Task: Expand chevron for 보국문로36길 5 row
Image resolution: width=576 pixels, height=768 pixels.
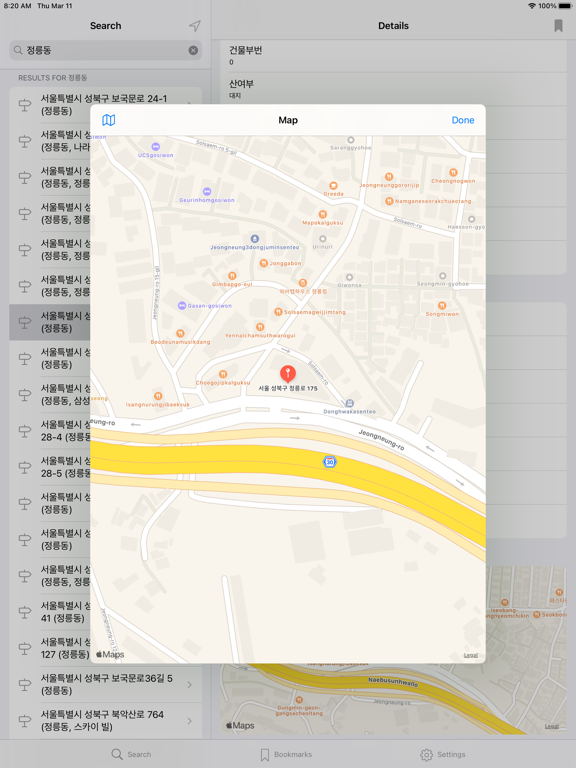Action: 190,685
